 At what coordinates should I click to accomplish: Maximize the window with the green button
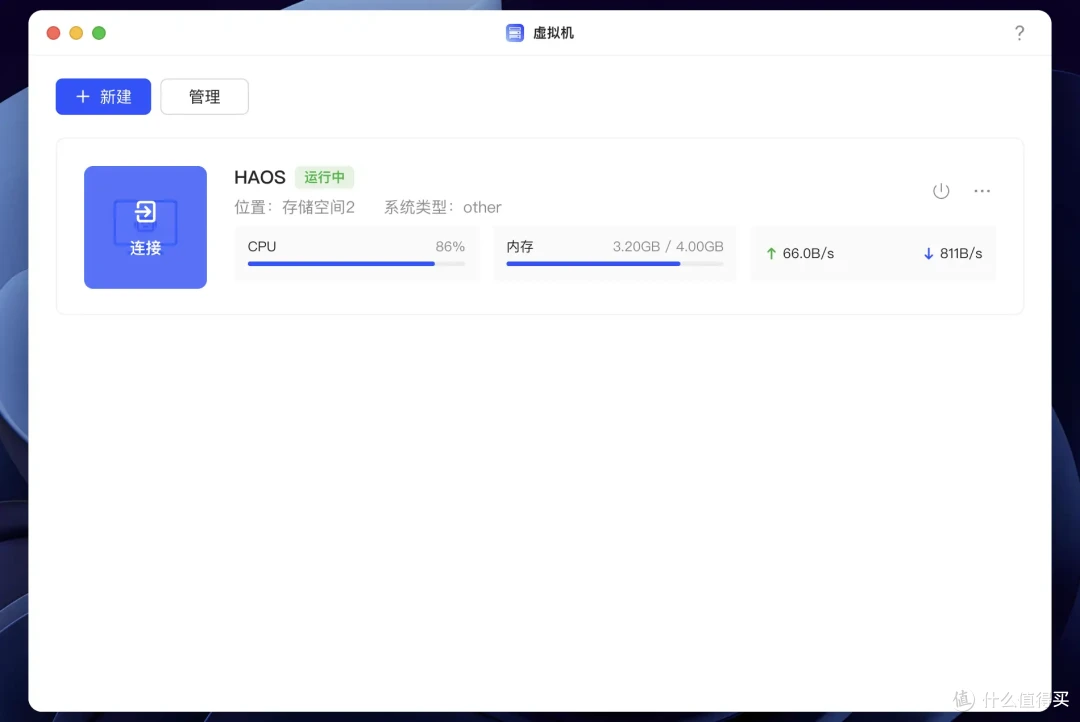[98, 33]
